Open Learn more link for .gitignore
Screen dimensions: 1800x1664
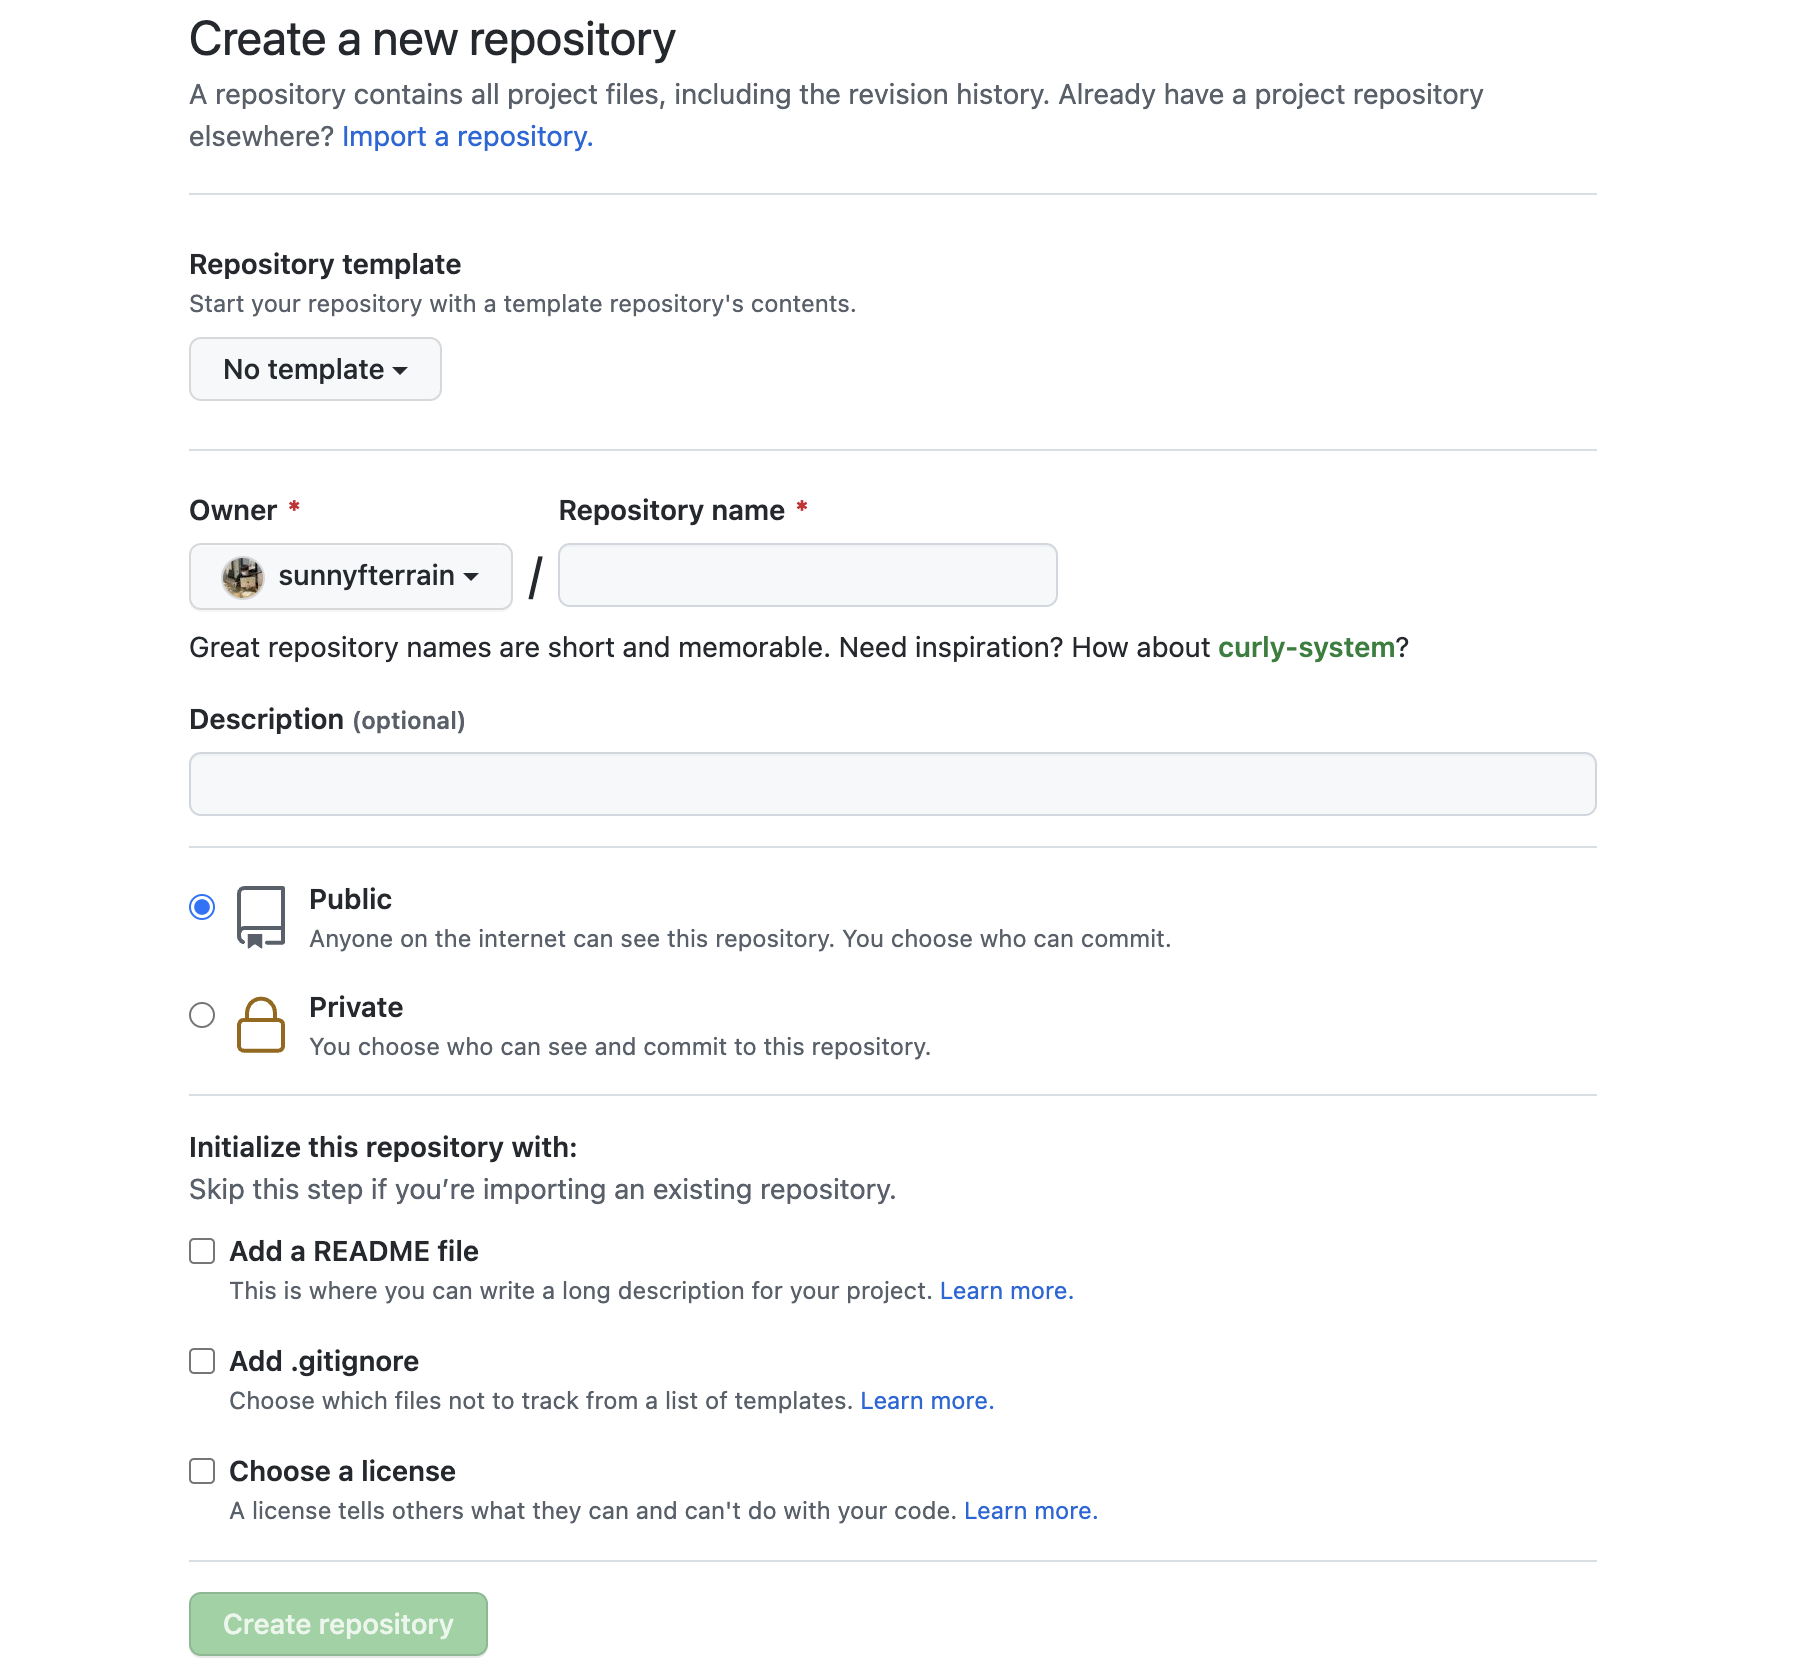click(926, 1401)
